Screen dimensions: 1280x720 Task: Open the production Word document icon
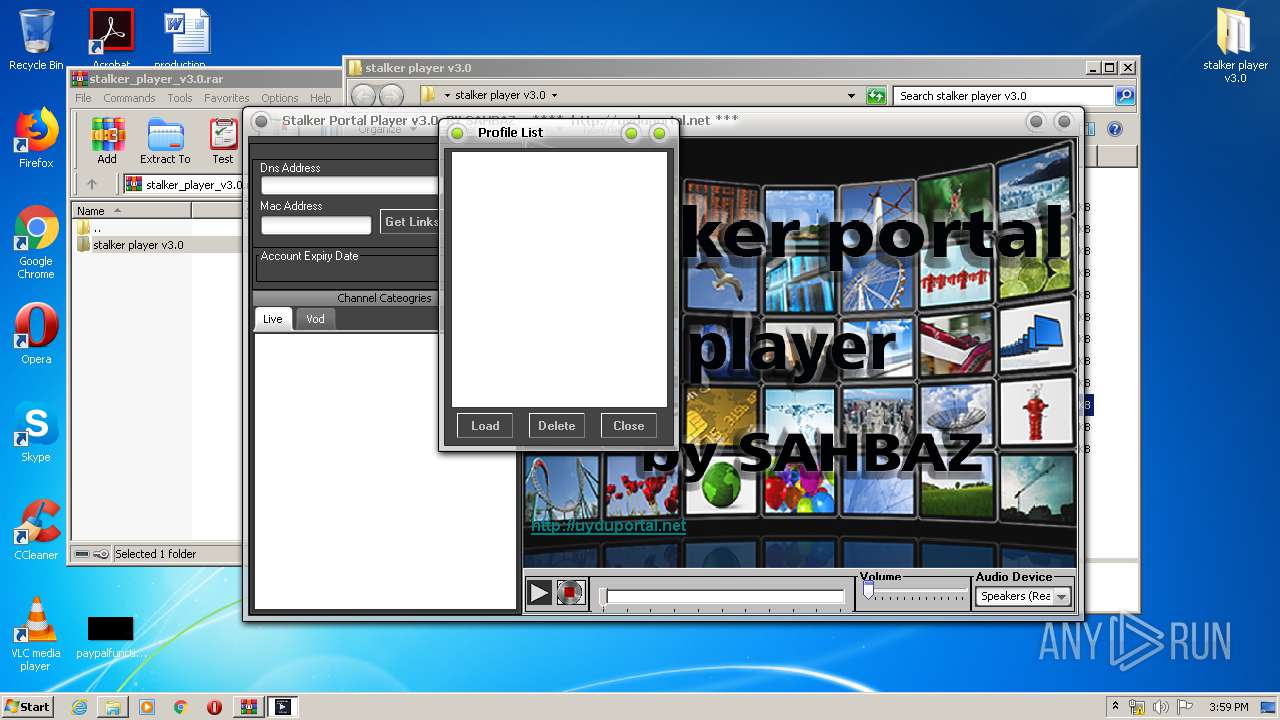click(x=186, y=39)
